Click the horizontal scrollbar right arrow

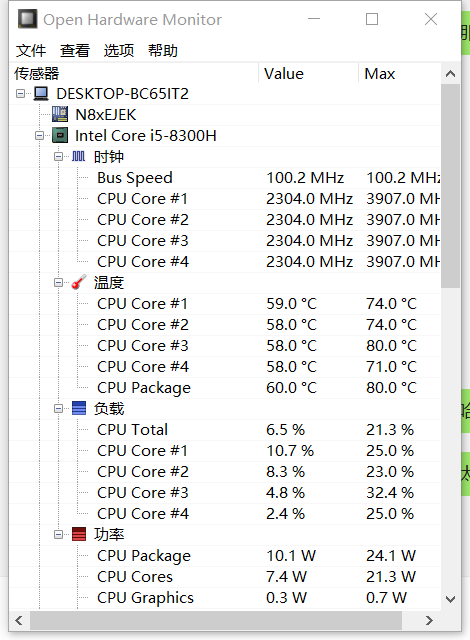[x=429, y=620]
